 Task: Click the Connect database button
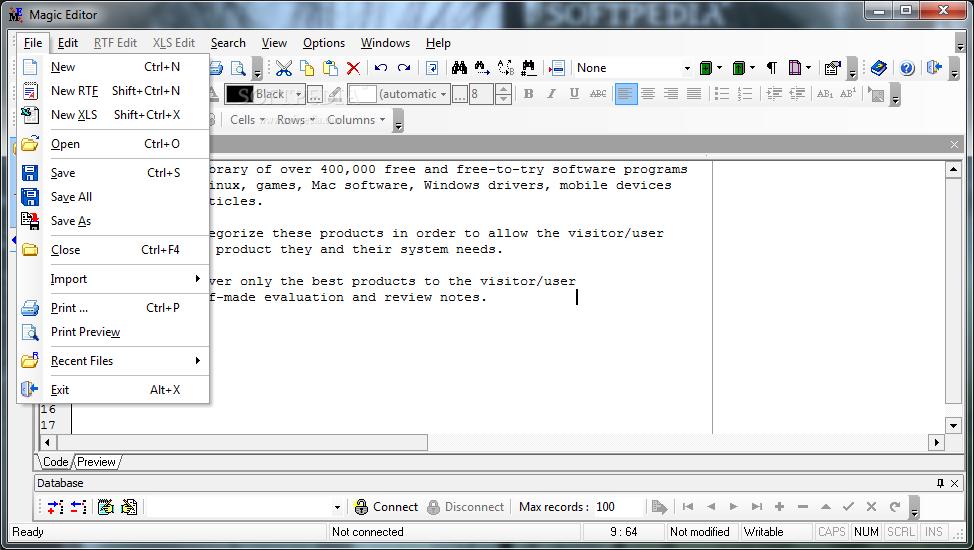[386, 507]
